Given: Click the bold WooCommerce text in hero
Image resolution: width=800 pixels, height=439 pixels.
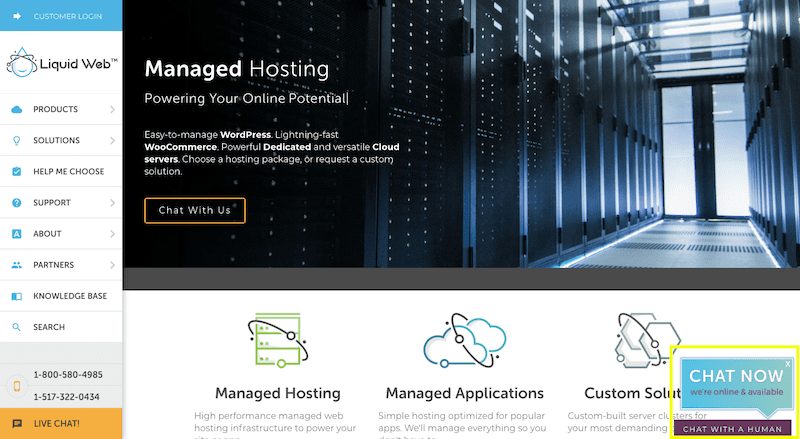Looking at the screenshot, I should point(181,147).
